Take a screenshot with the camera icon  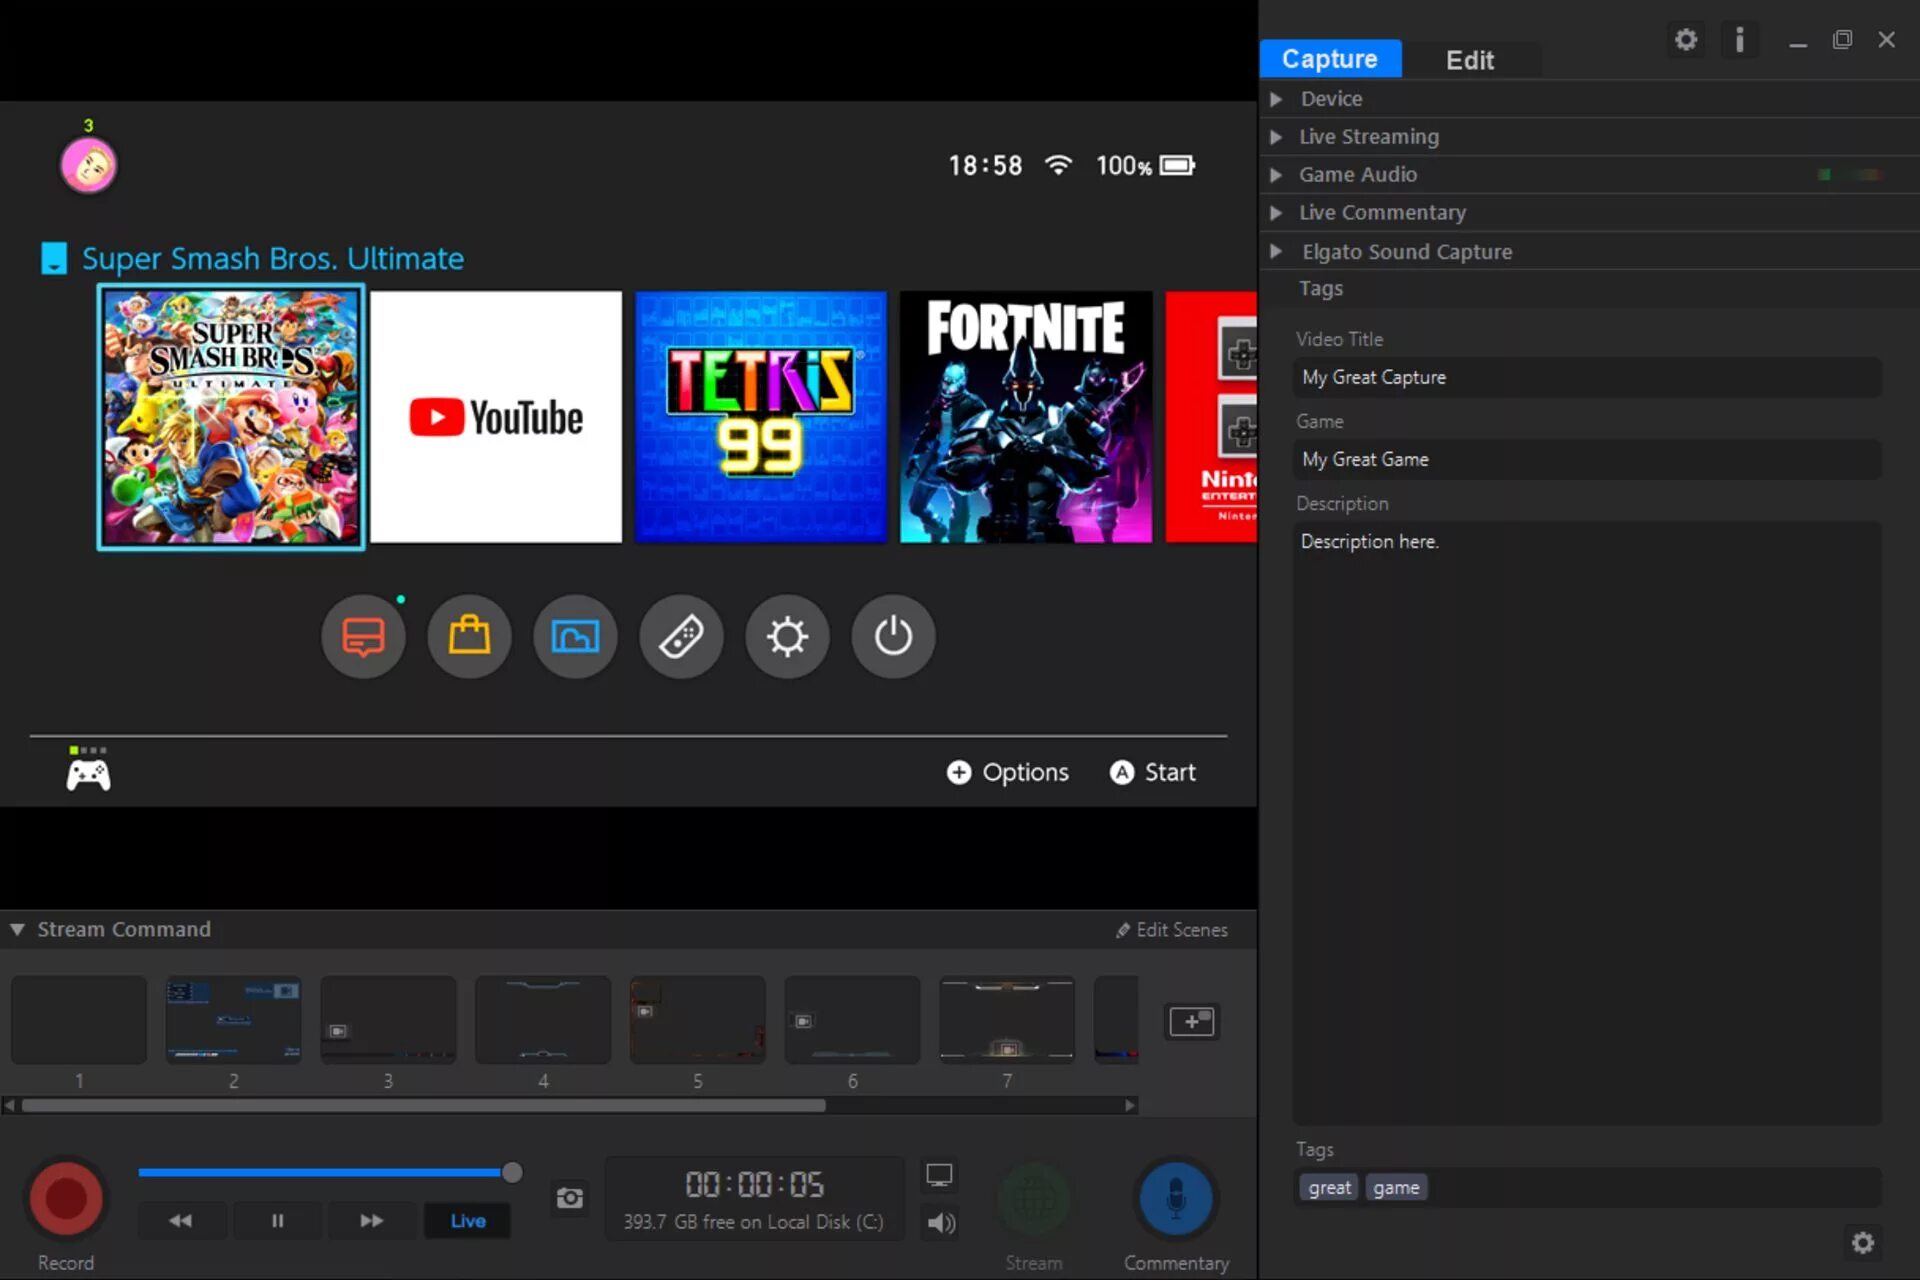click(x=569, y=1198)
